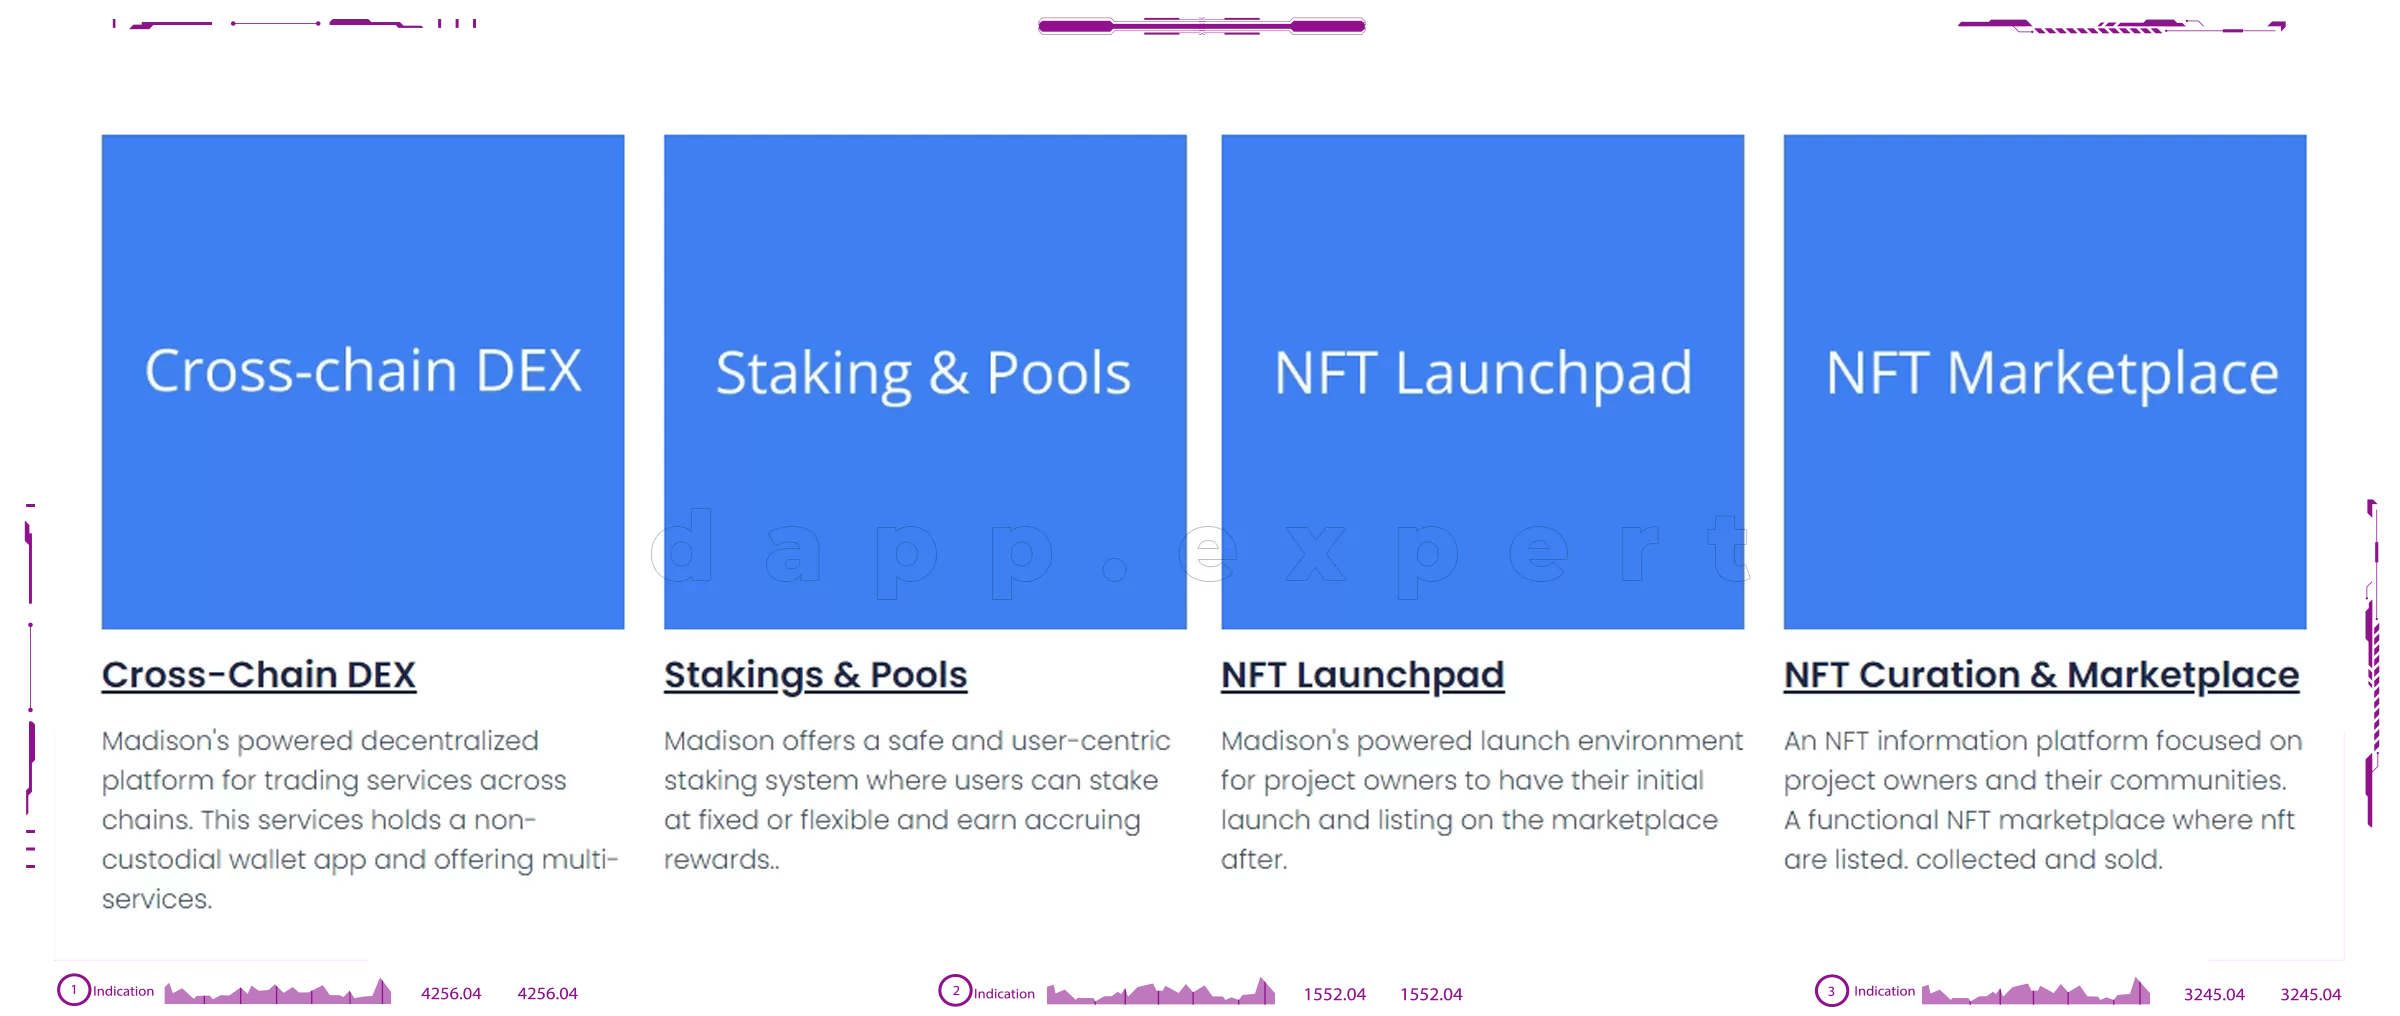
Task: Click the circled number 3 indicator
Action: tap(1831, 991)
